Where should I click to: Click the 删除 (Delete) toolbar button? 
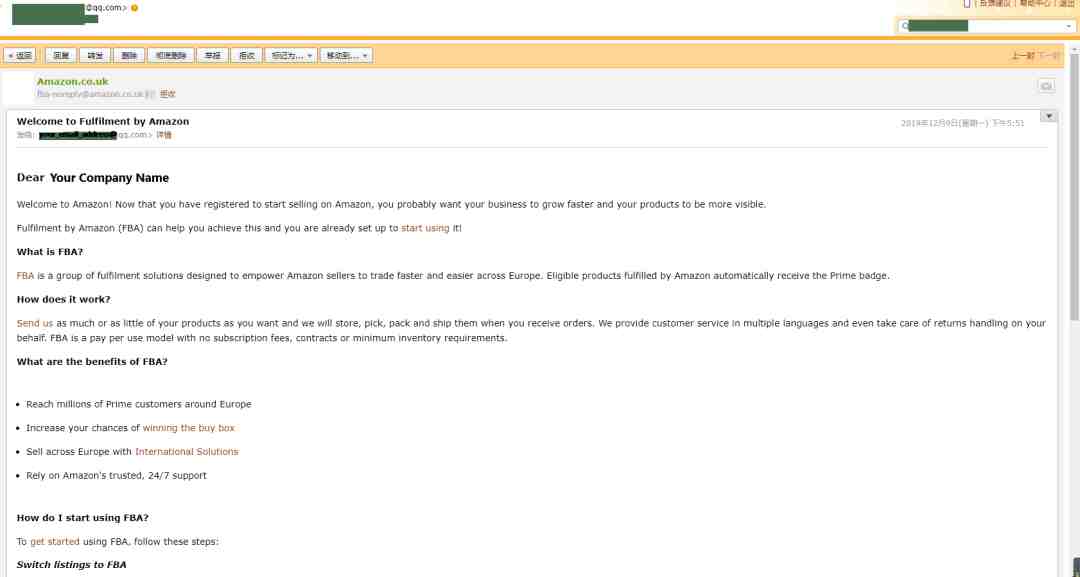click(129, 56)
